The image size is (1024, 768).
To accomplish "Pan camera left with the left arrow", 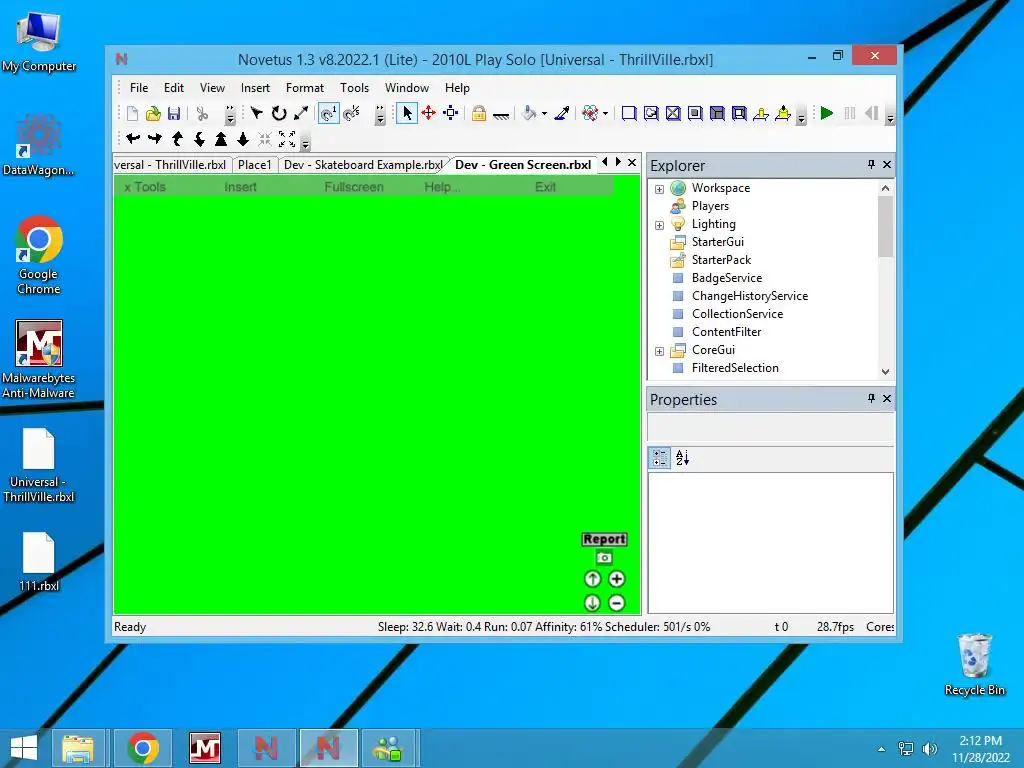I will [x=133, y=138].
